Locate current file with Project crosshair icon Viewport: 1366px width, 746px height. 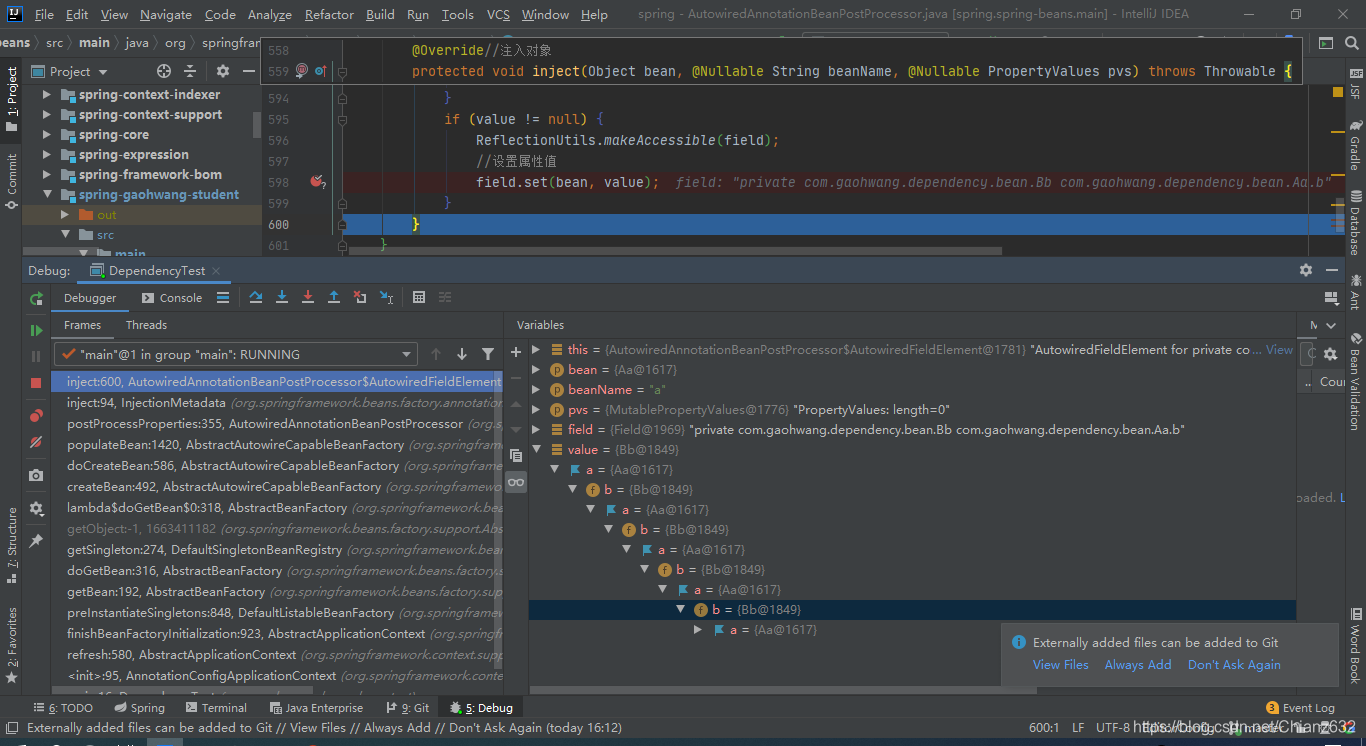[x=164, y=71]
